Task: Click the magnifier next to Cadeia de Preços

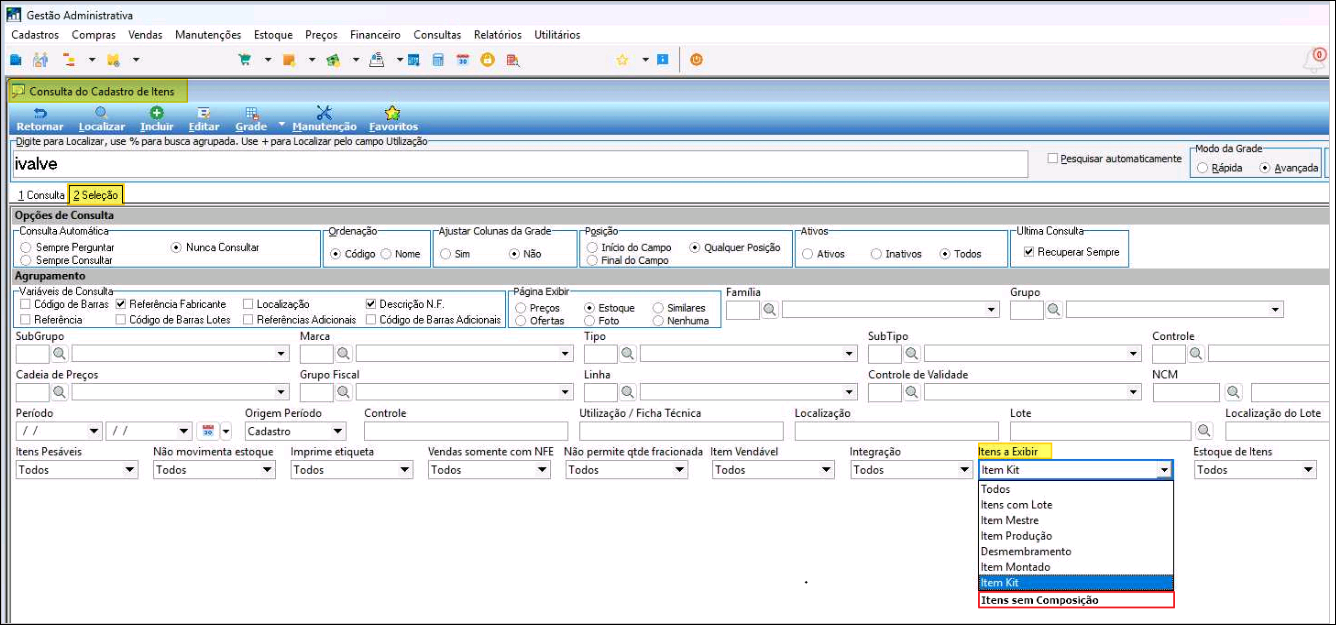Action: tap(60, 392)
